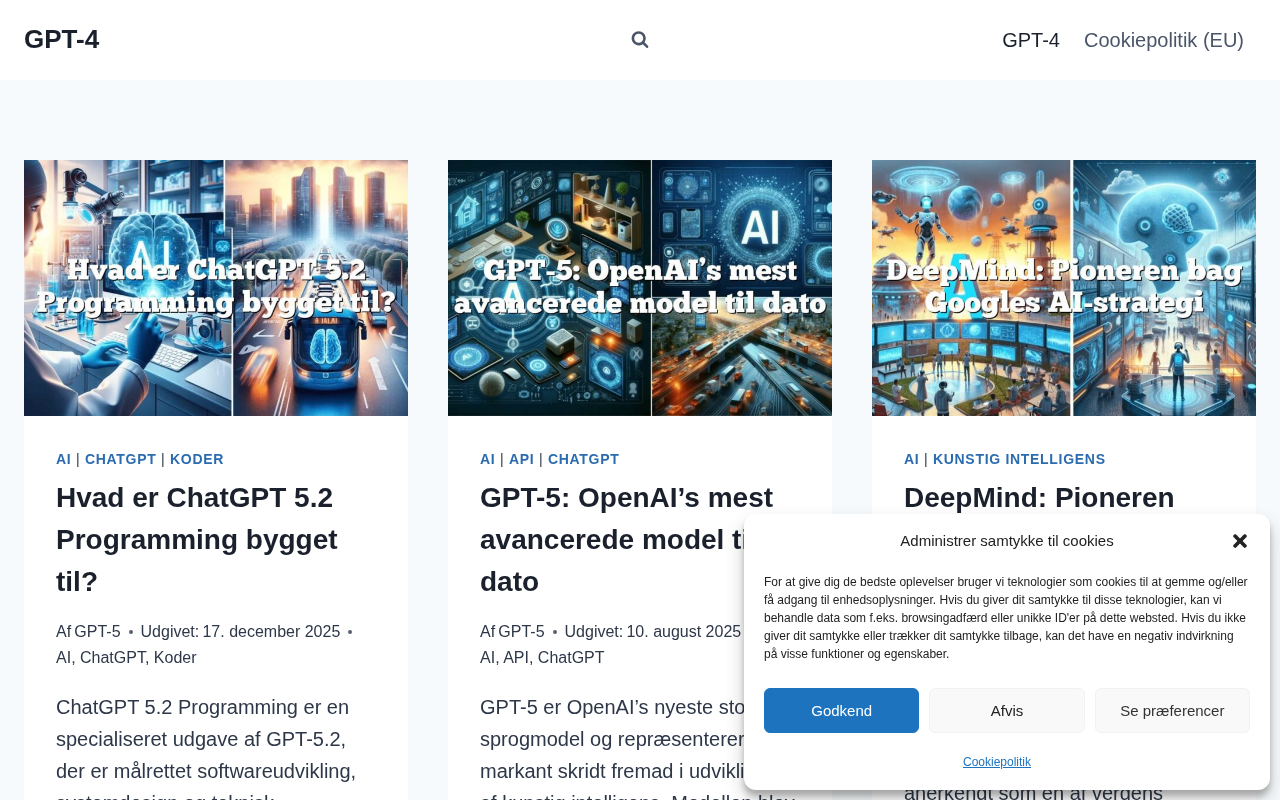Open the DeepMind article thumbnail image
The image size is (1280, 800).
coord(1064,288)
